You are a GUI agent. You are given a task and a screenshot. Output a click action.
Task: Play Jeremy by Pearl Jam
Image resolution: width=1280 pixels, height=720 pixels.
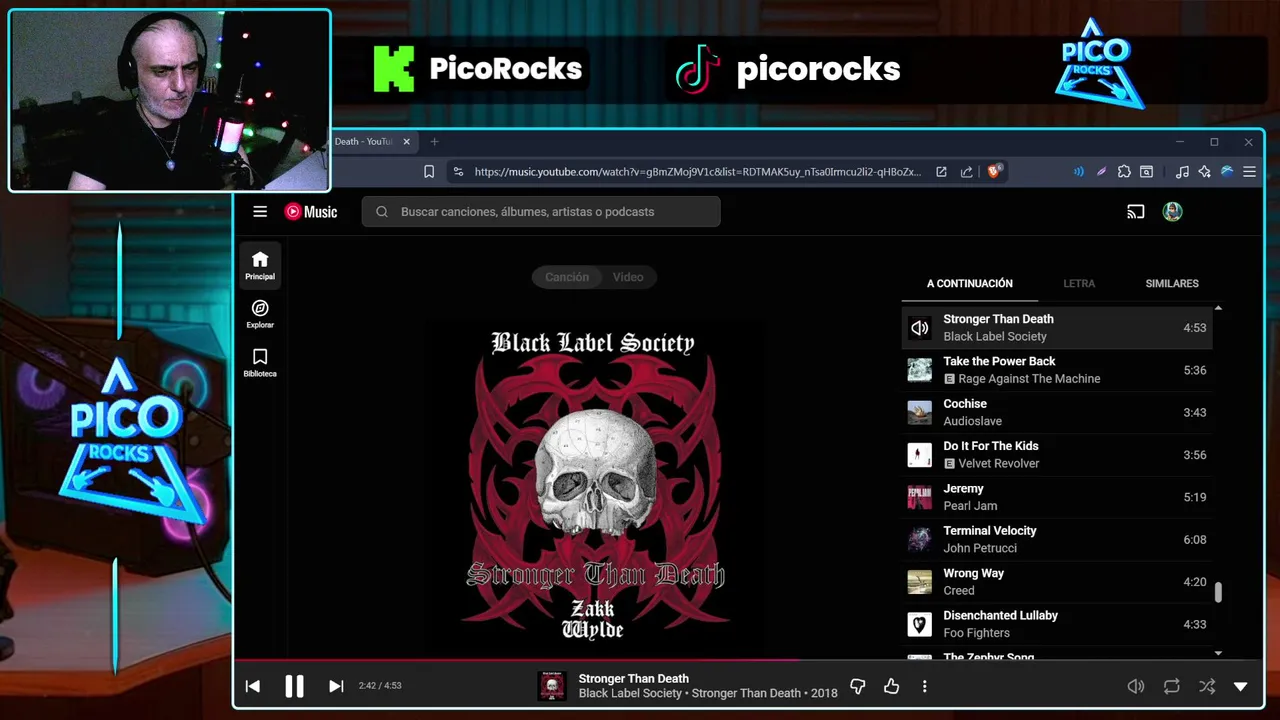[1057, 497]
